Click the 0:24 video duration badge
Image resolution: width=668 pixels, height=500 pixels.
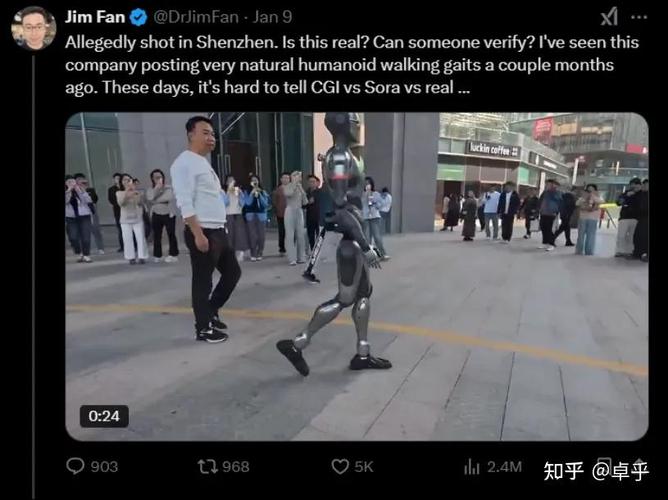pos(104,416)
